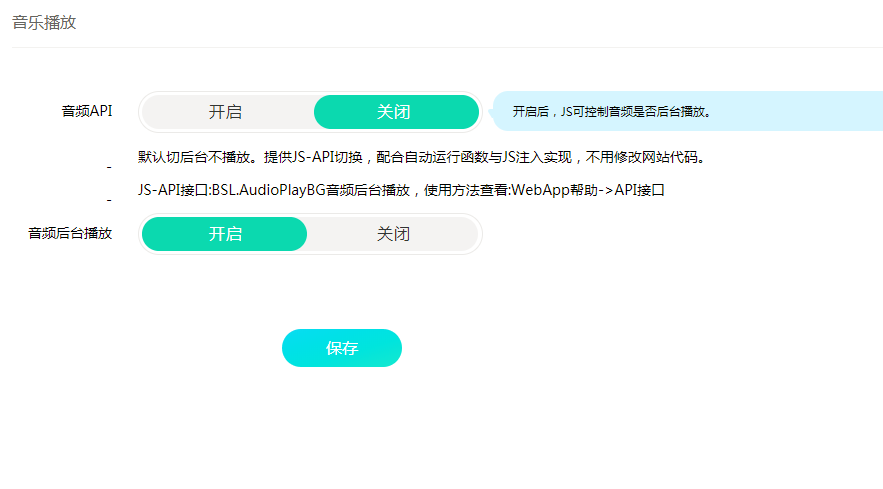883x489 pixels.
Task: Click the BSL.AudioPlayBG text
Action: click(x=269, y=190)
